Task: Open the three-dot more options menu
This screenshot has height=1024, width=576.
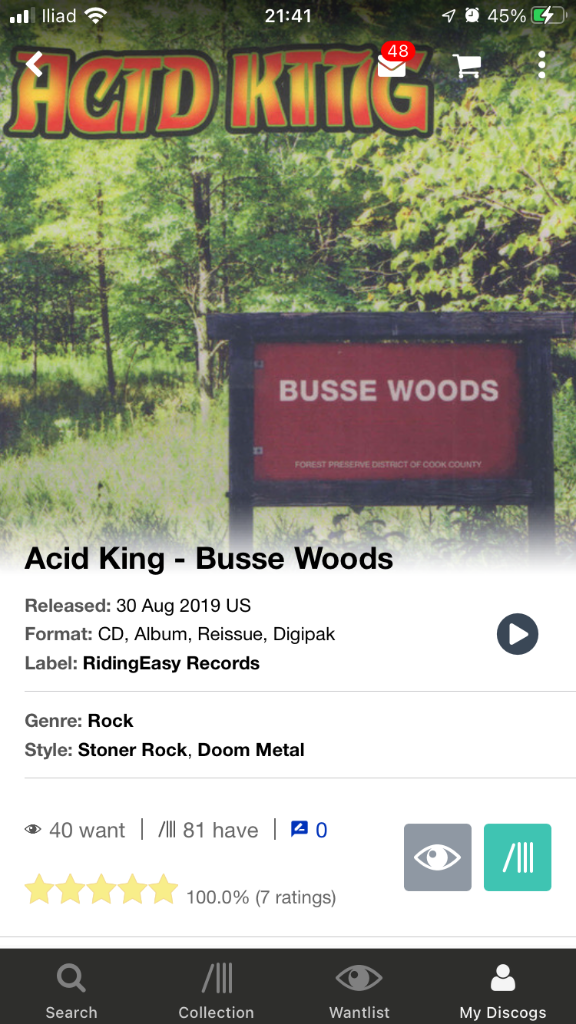Action: click(x=541, y=65)
